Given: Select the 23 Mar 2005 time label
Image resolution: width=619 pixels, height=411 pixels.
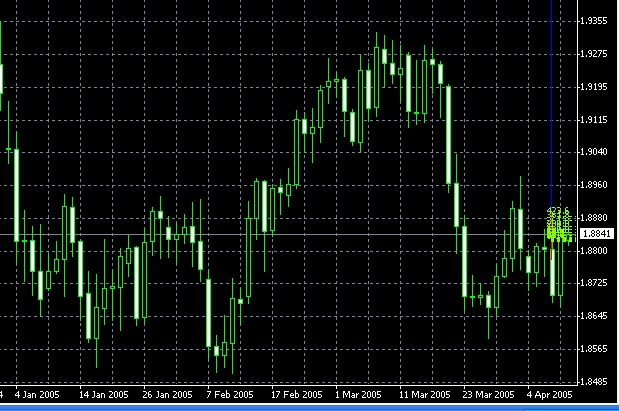Looking at the screenshot, I should (488, 394).
